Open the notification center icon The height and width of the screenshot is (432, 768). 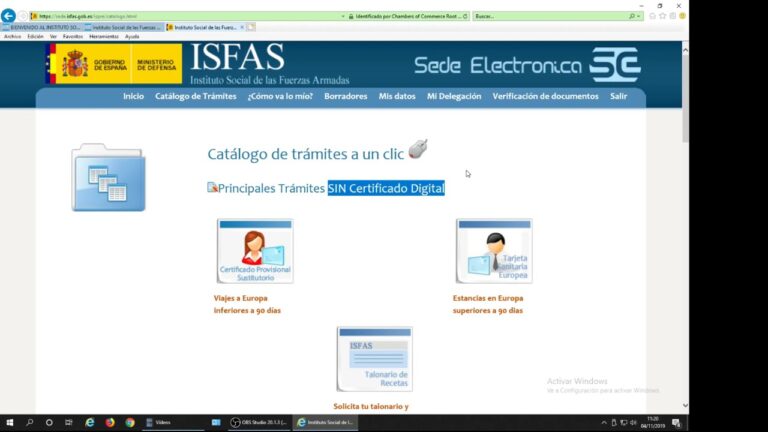(676, 423)
